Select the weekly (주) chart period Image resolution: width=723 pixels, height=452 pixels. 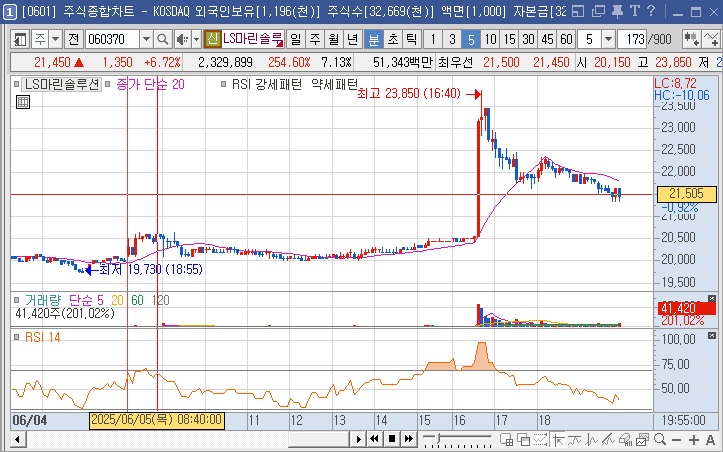pyautogui.click(x=314, y=39)
